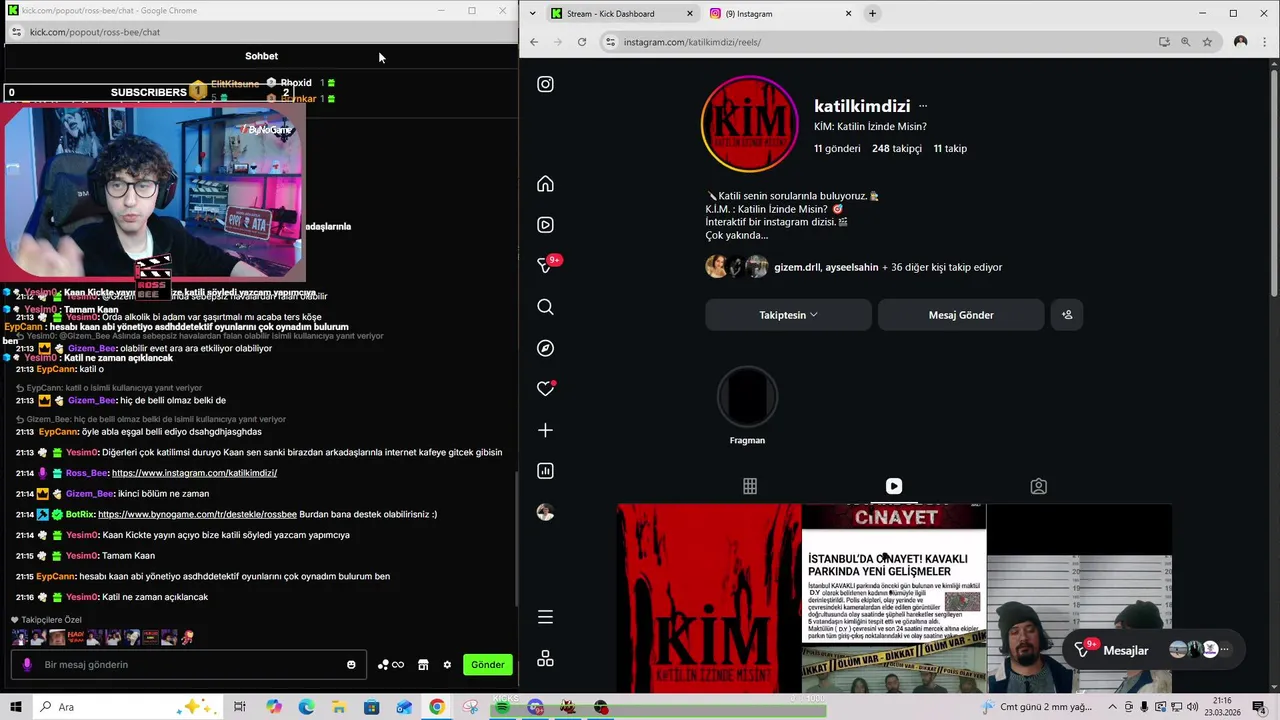This screenshot has width=1280, height=720.
Task: Expand the floating Mesajlar messages panel
Action: (1153, 650)
